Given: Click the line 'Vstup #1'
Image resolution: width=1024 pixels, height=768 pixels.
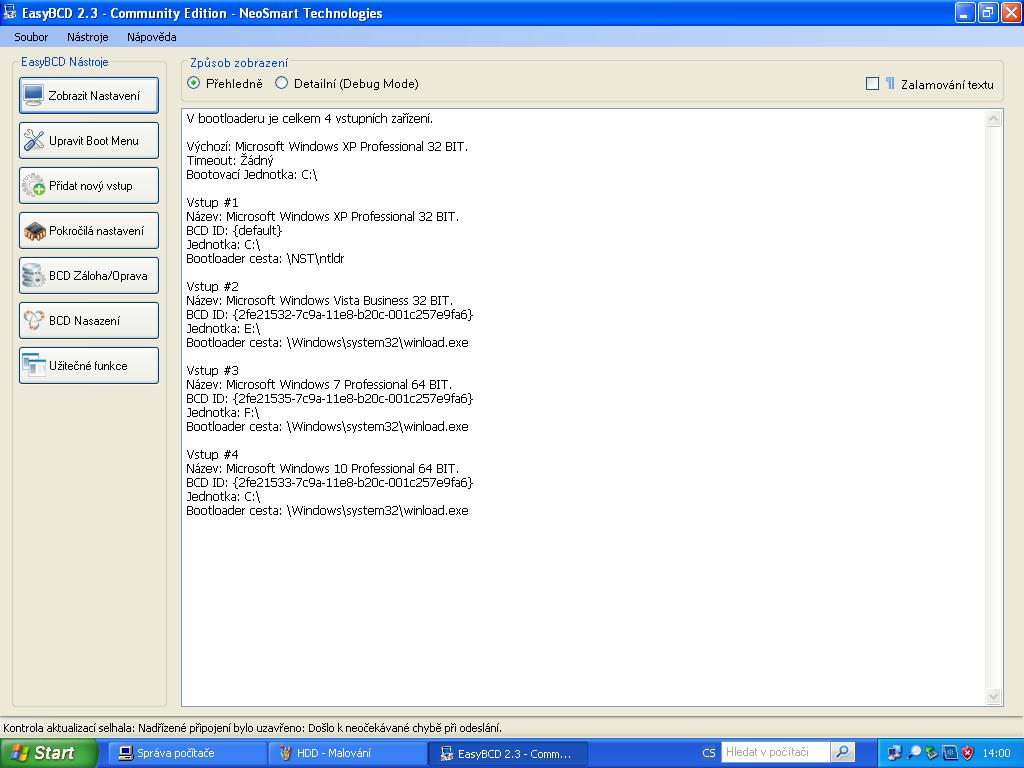Looking at the screenshot, I should 212,202.
